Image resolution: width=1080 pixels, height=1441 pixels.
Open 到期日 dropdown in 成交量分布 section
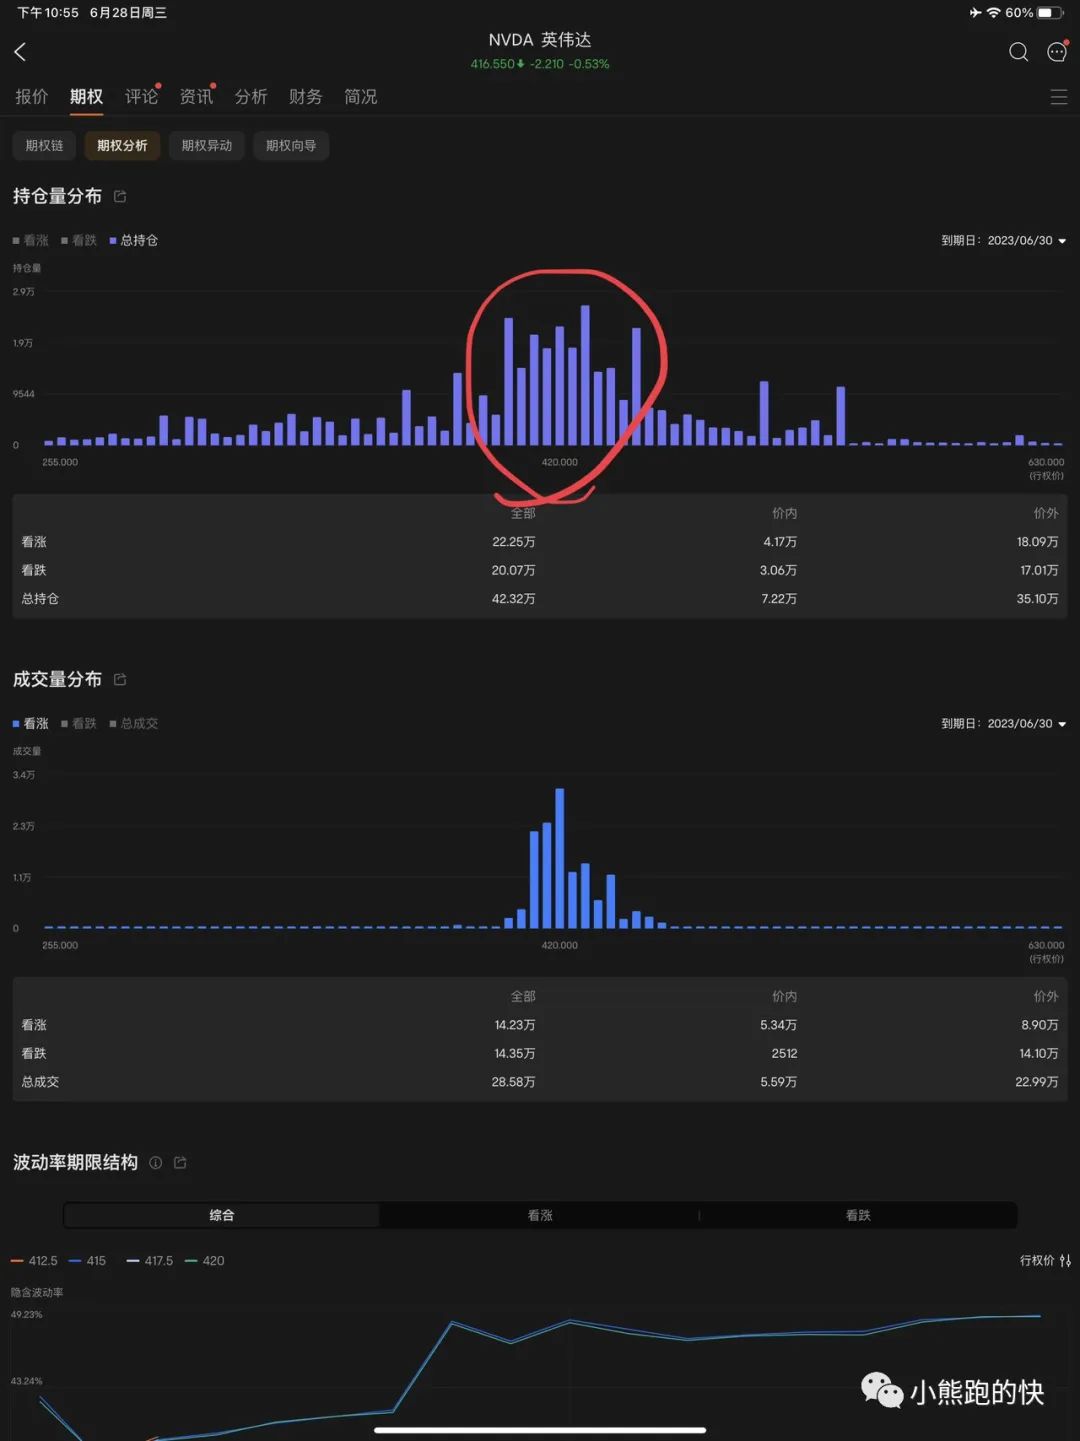[x=1004, y=723]
